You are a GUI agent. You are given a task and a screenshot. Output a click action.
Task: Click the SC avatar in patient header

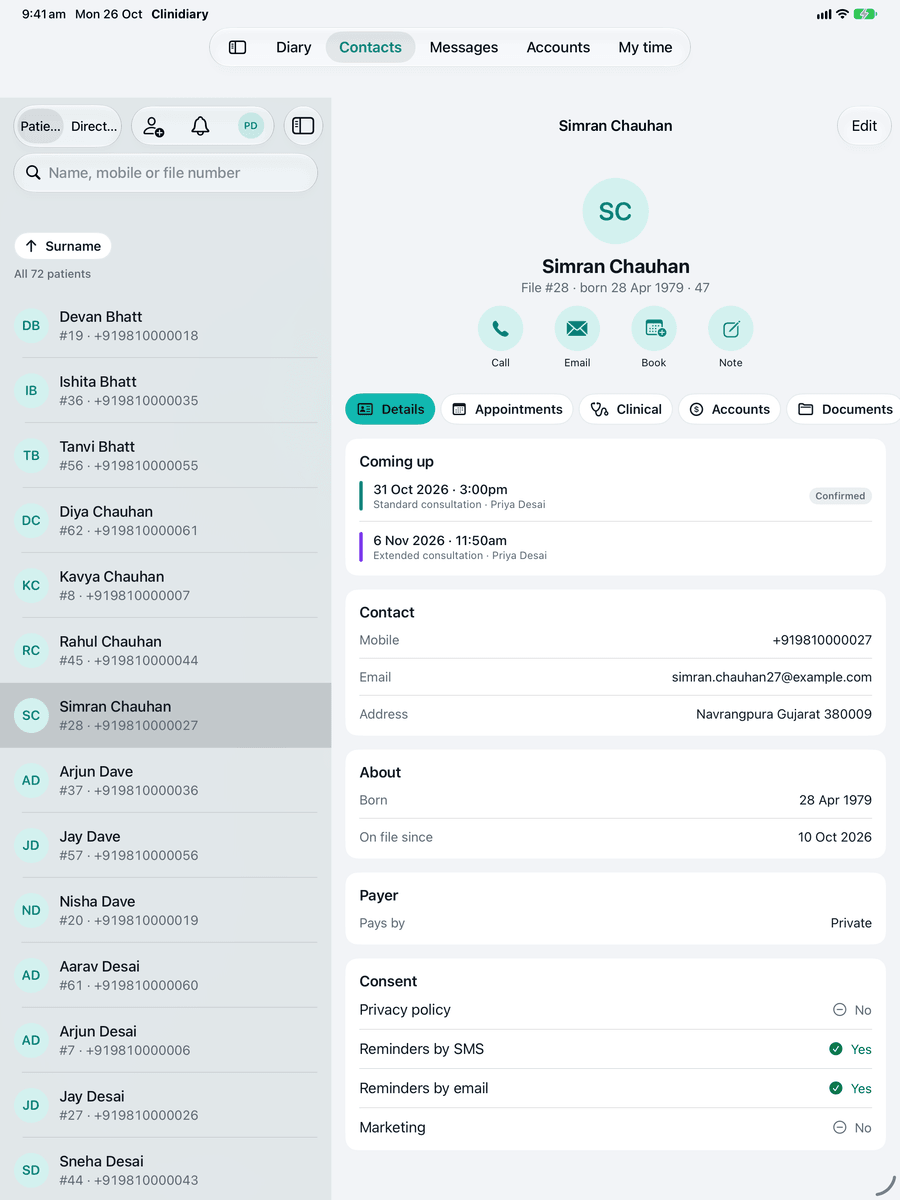click(x=615, y=211)
